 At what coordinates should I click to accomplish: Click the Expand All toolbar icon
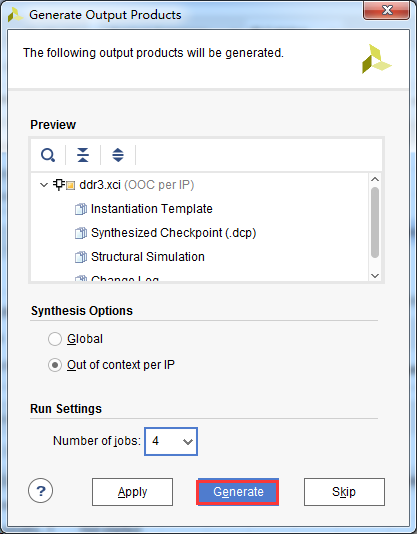pyautogui.click(x=118, y=155)
